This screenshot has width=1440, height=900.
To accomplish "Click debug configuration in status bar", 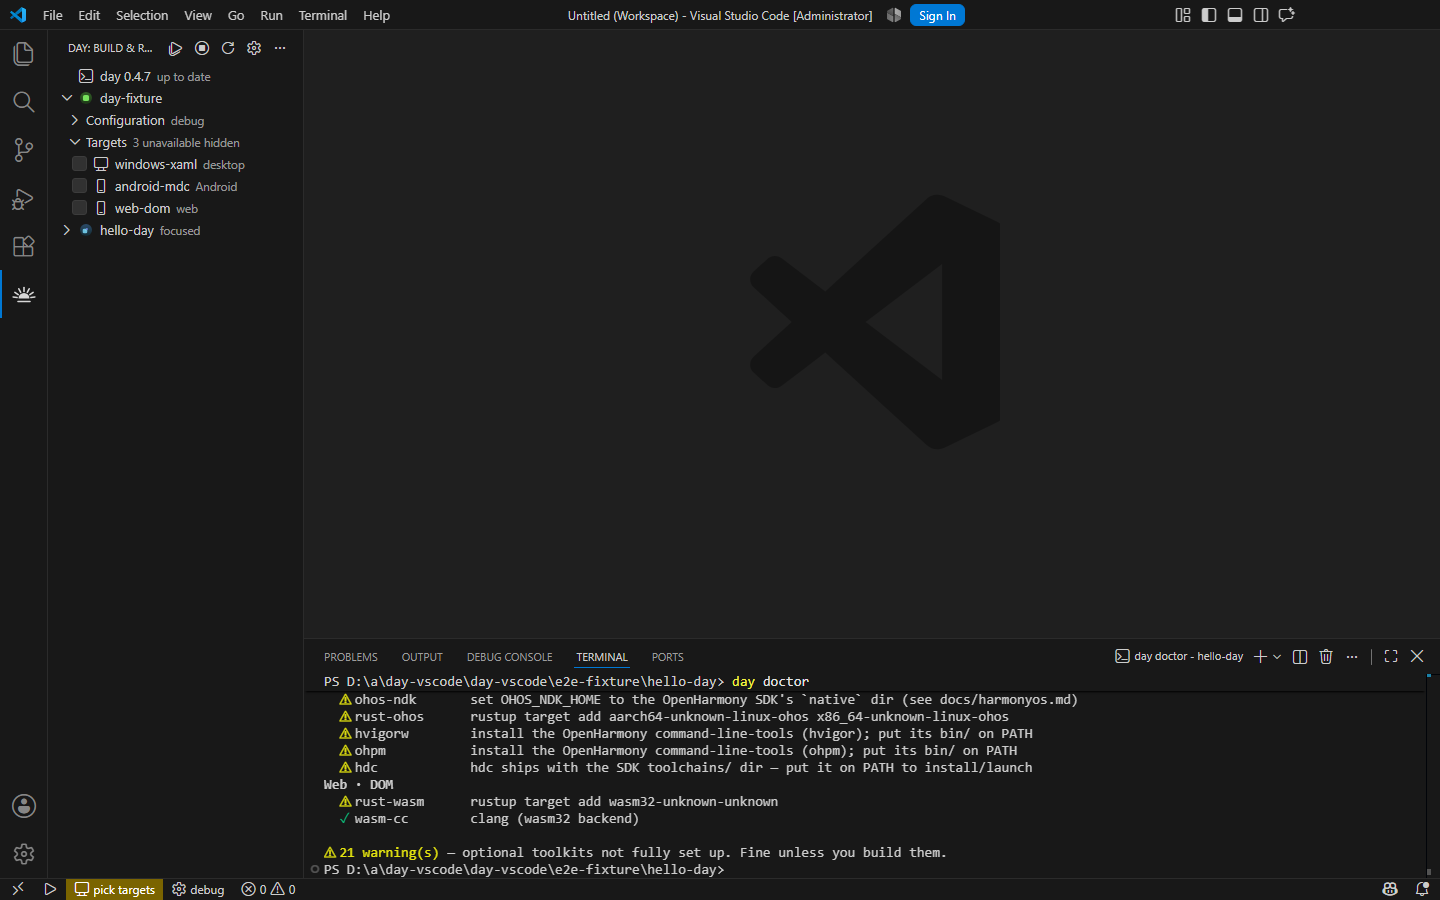I will 198,889.
